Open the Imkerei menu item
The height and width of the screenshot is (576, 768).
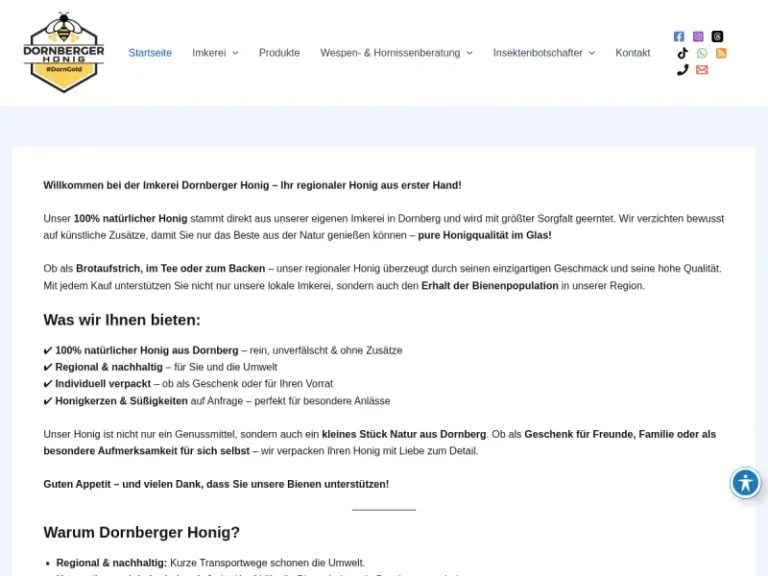(209, 53)
